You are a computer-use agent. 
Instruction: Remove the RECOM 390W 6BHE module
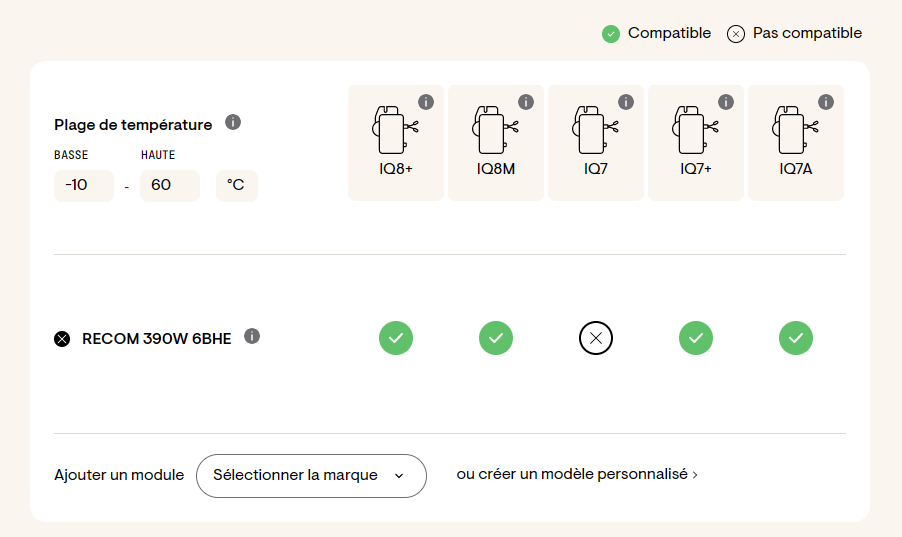click(x=62, y=339)
